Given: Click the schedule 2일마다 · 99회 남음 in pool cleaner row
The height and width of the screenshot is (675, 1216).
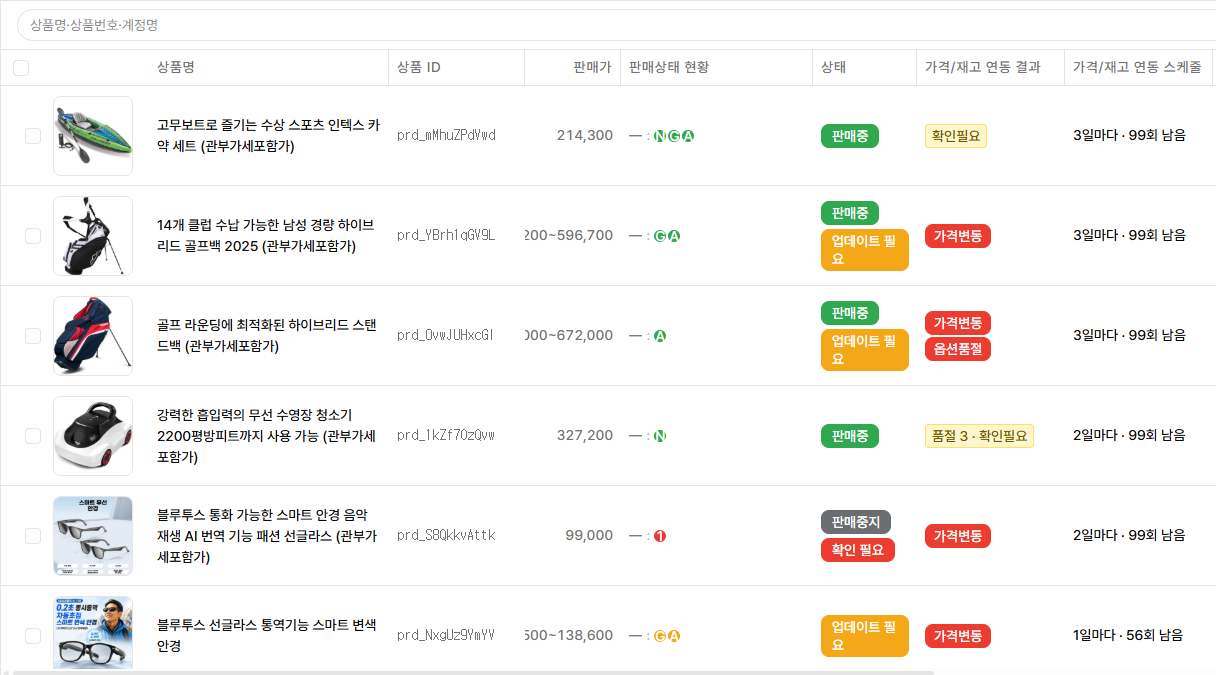Looking at the screenshot, I should [1129, 436].
